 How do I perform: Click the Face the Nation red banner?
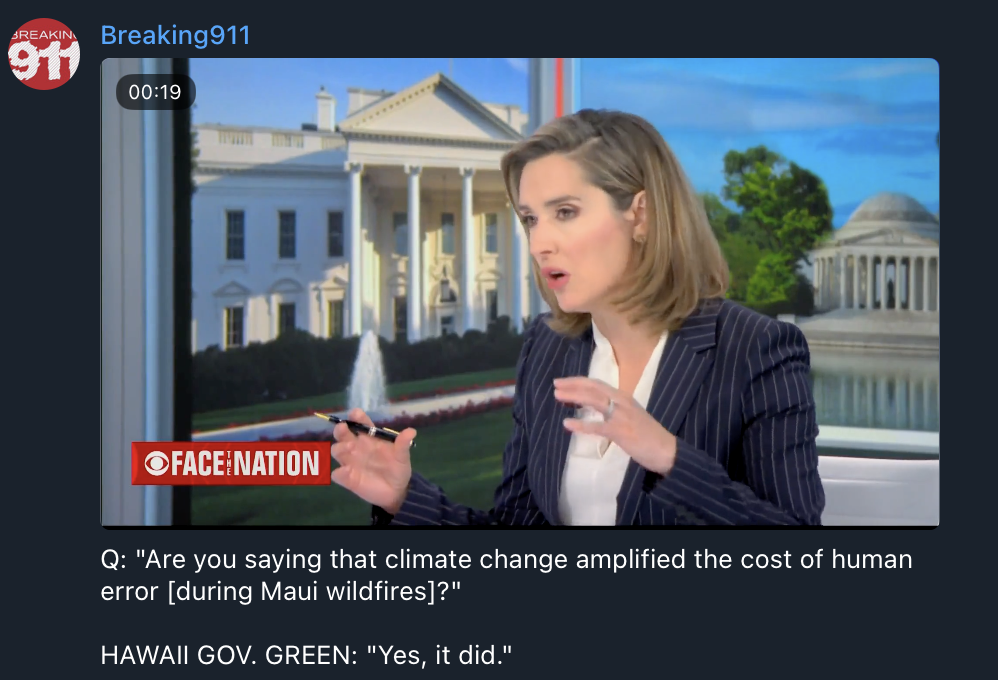pos(231,464)
